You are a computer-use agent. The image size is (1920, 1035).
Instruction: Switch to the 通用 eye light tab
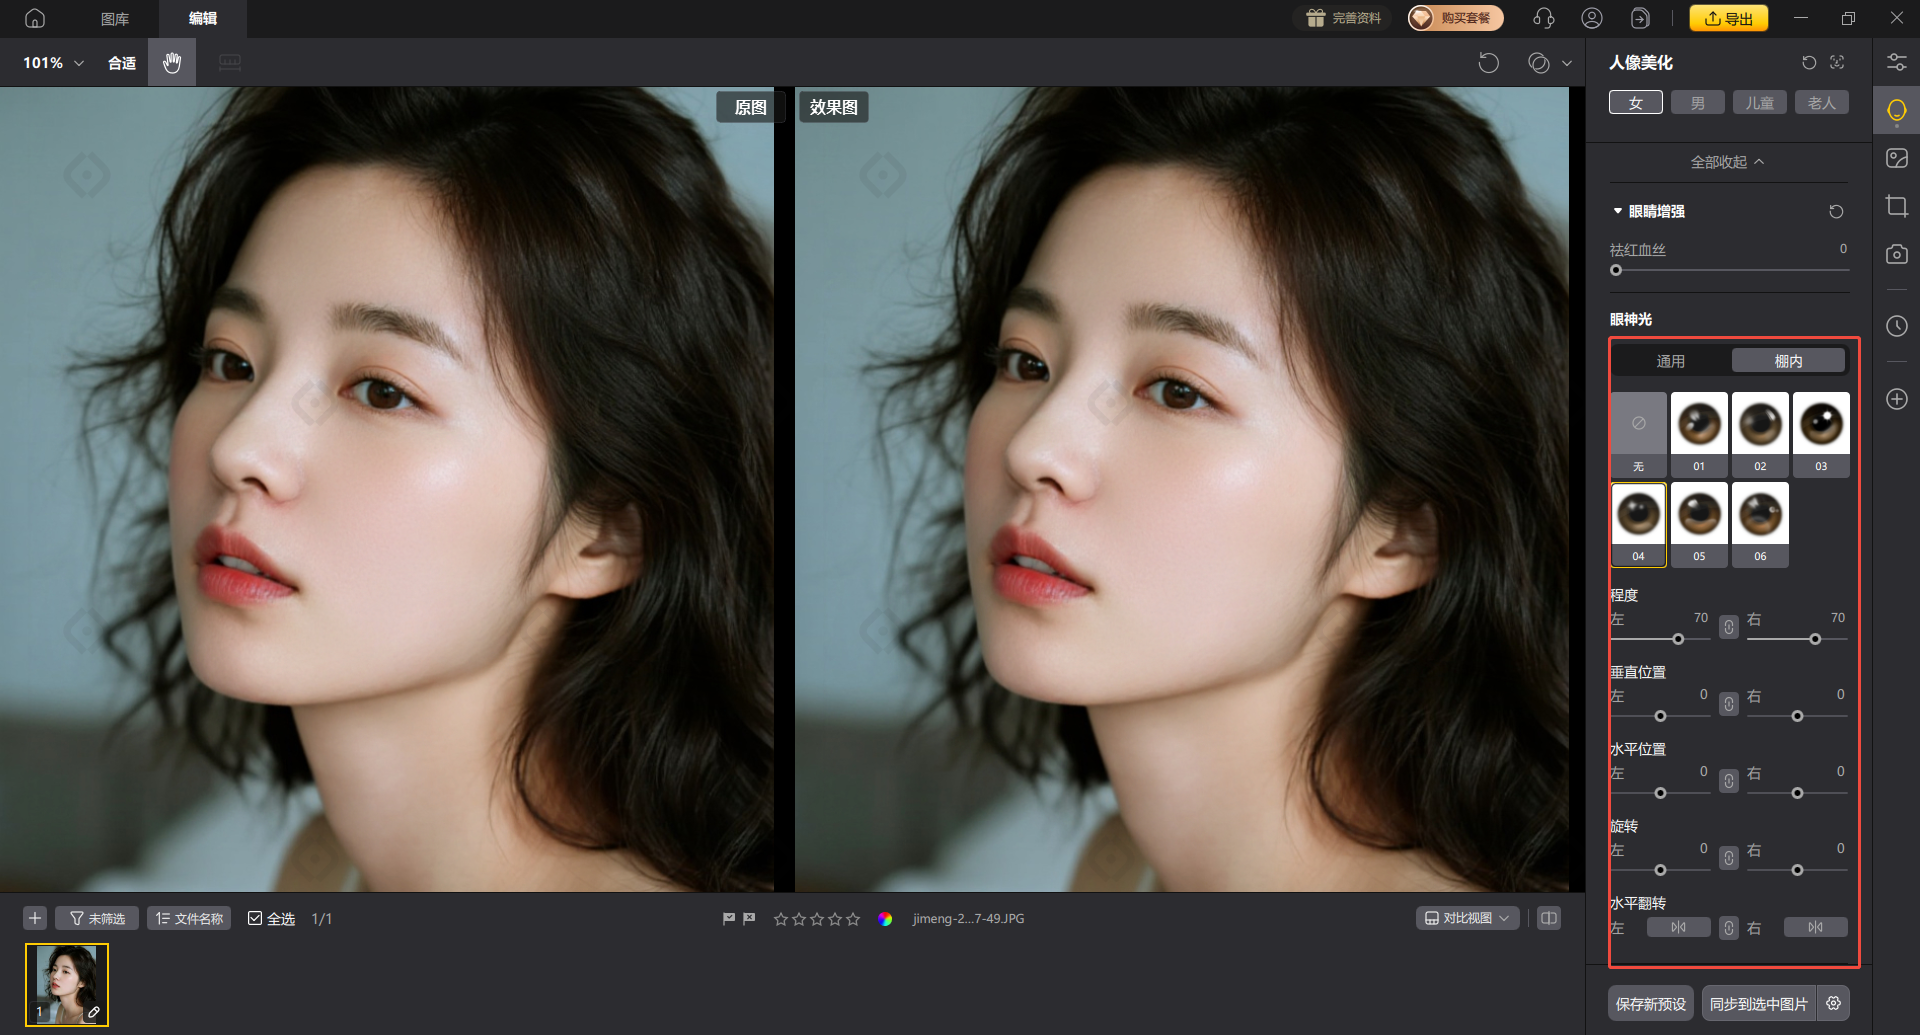point(1670,361)
